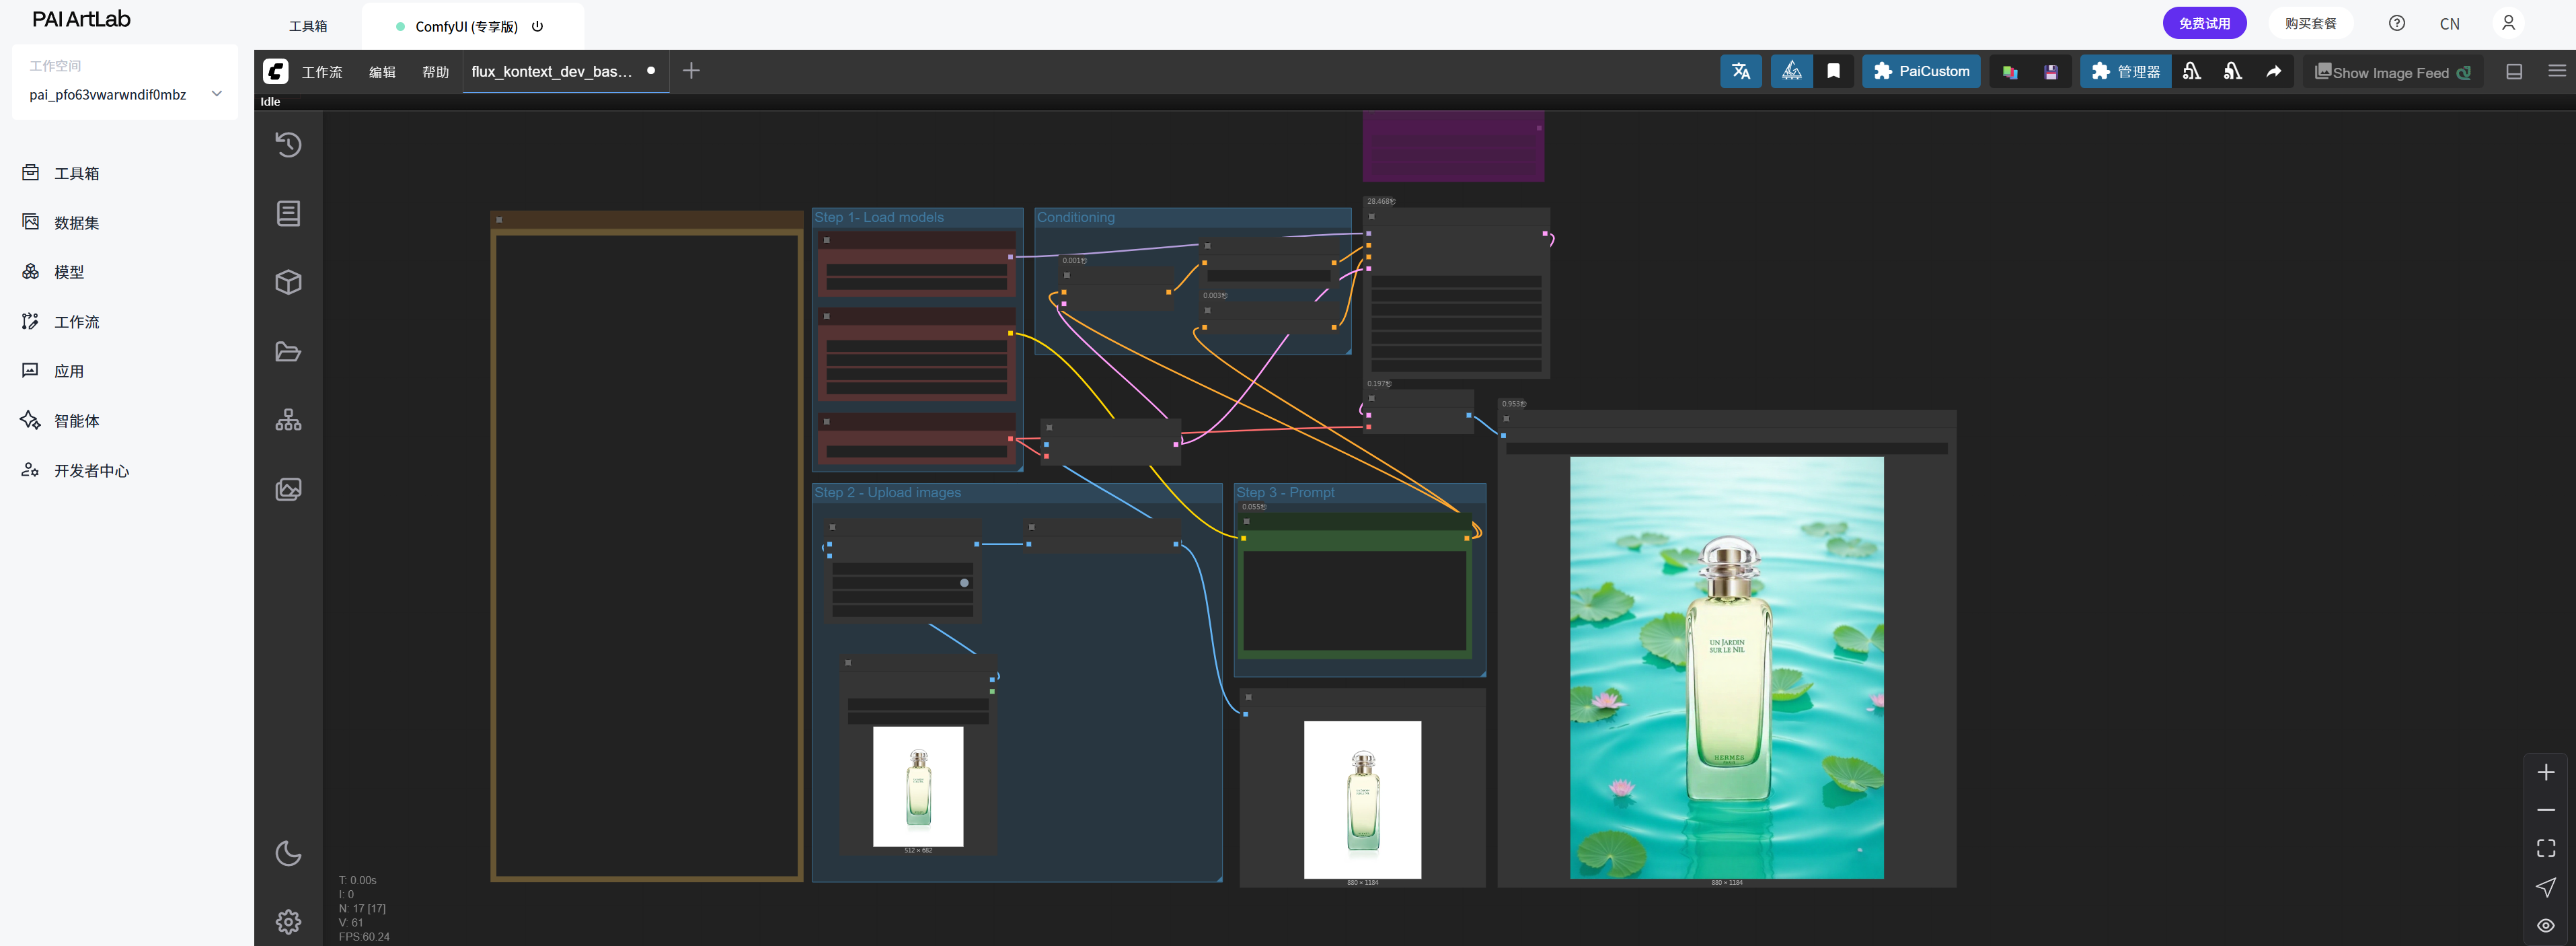
Task: Open the ComfyUI settings gear icon
Action: 288,921
